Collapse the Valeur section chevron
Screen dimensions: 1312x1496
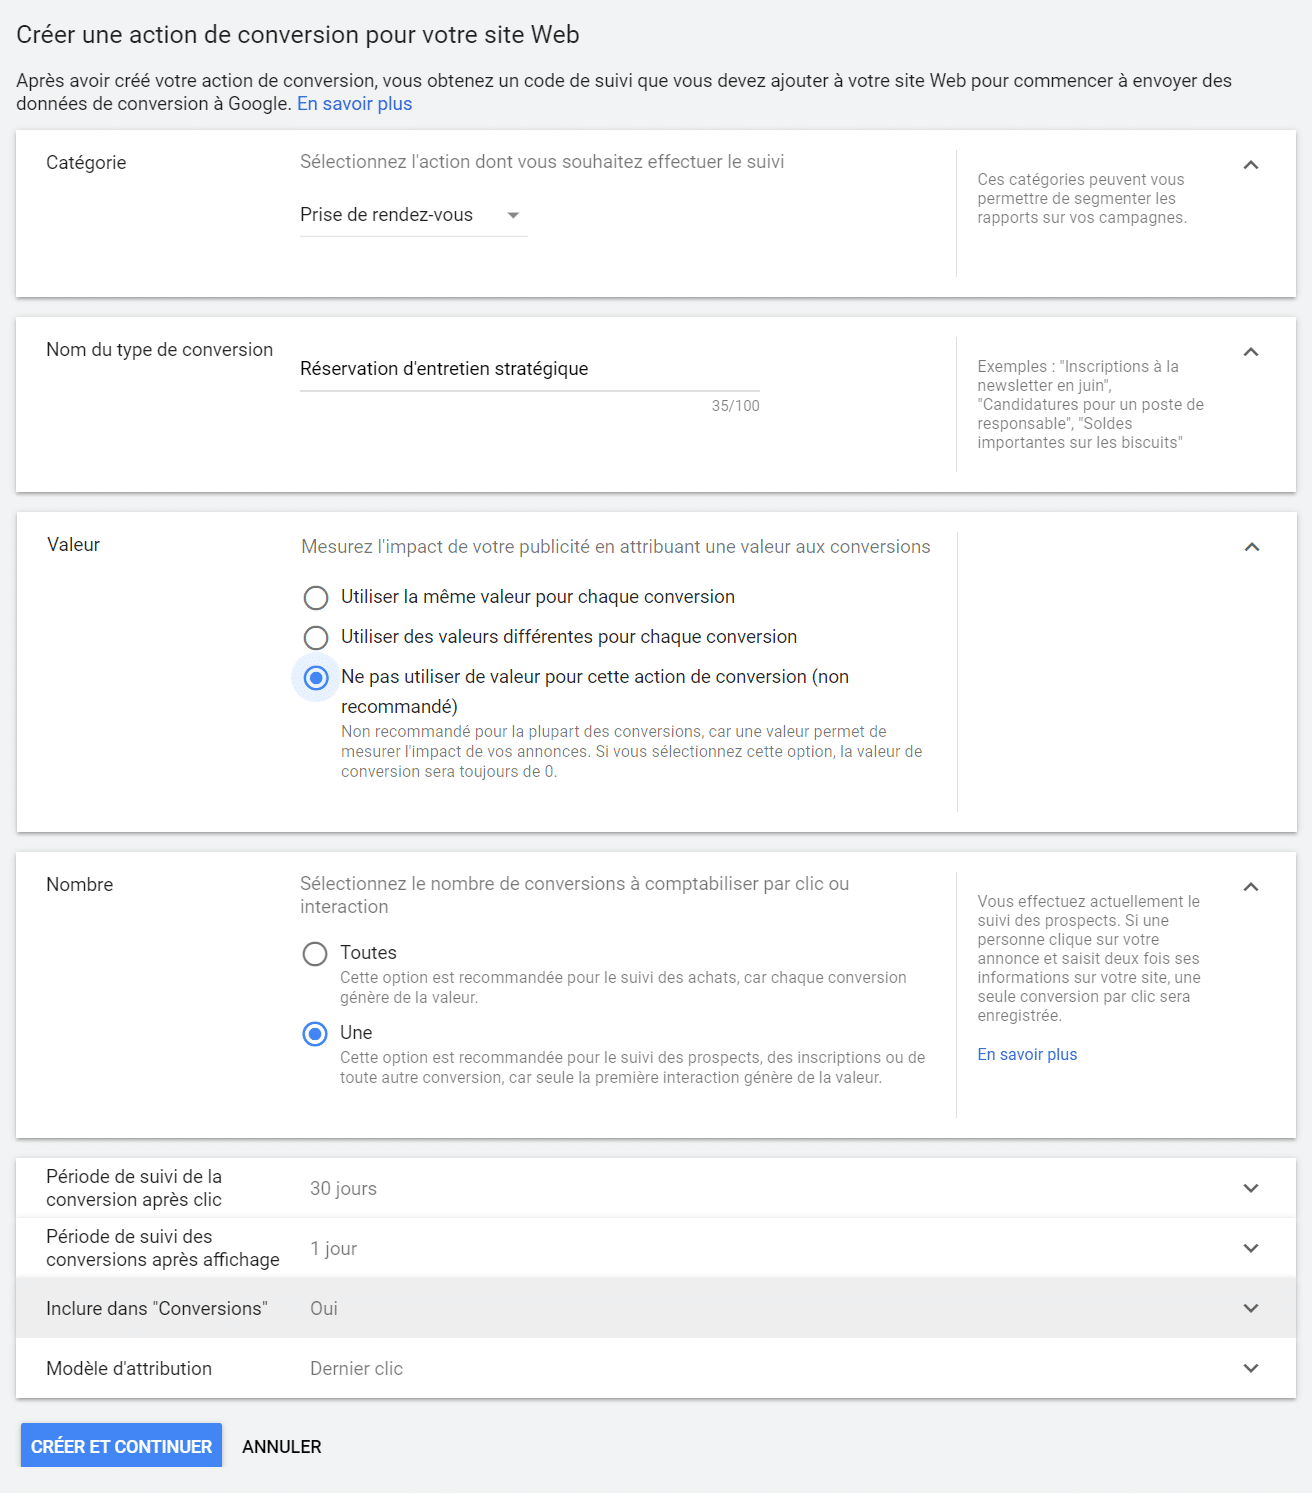(x=1251, y=547)
